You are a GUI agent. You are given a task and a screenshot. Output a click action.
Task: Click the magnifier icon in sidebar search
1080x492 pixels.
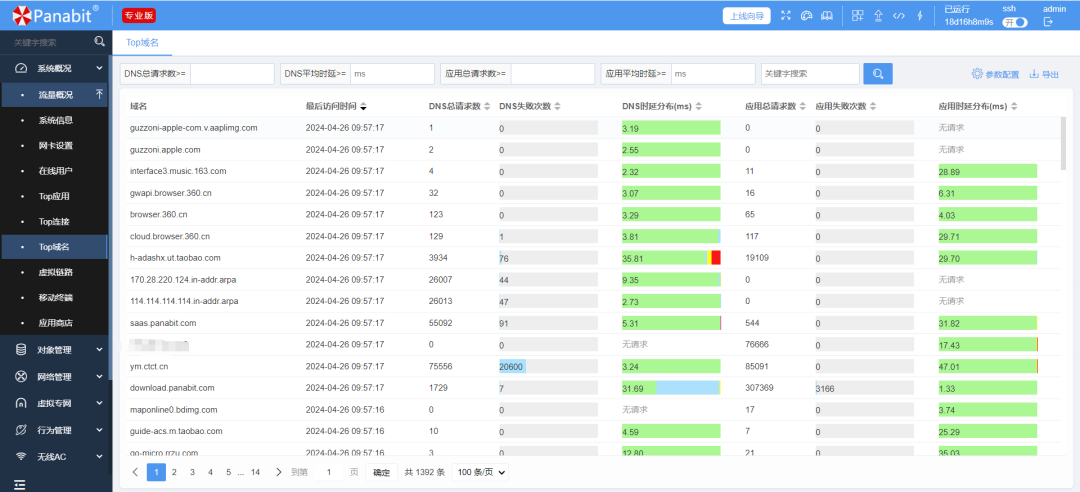(100, 42)
